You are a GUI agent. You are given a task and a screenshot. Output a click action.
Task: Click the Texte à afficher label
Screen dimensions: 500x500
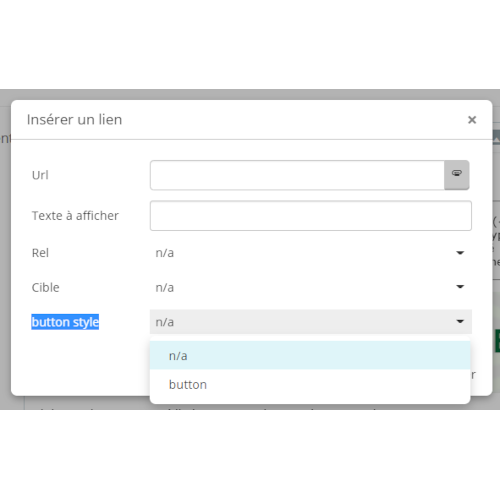point(75,216)
